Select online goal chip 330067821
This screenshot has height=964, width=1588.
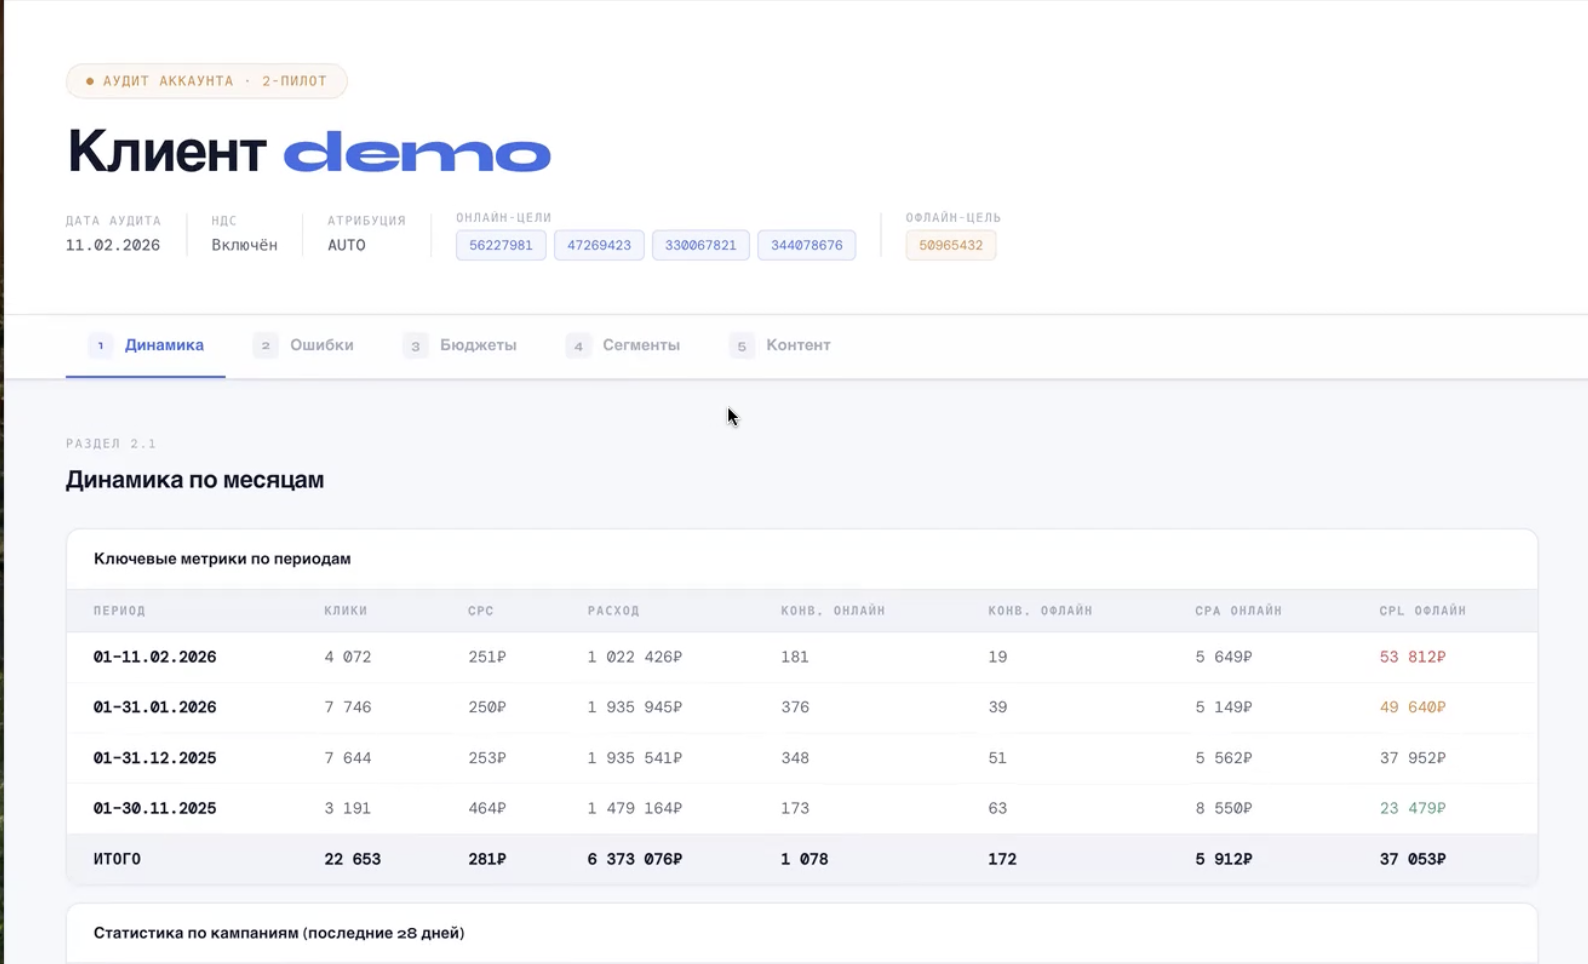700,245
